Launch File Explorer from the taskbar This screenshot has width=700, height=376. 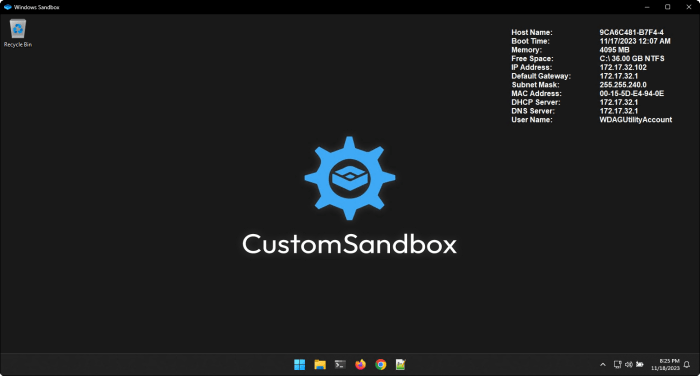(320, 364)
